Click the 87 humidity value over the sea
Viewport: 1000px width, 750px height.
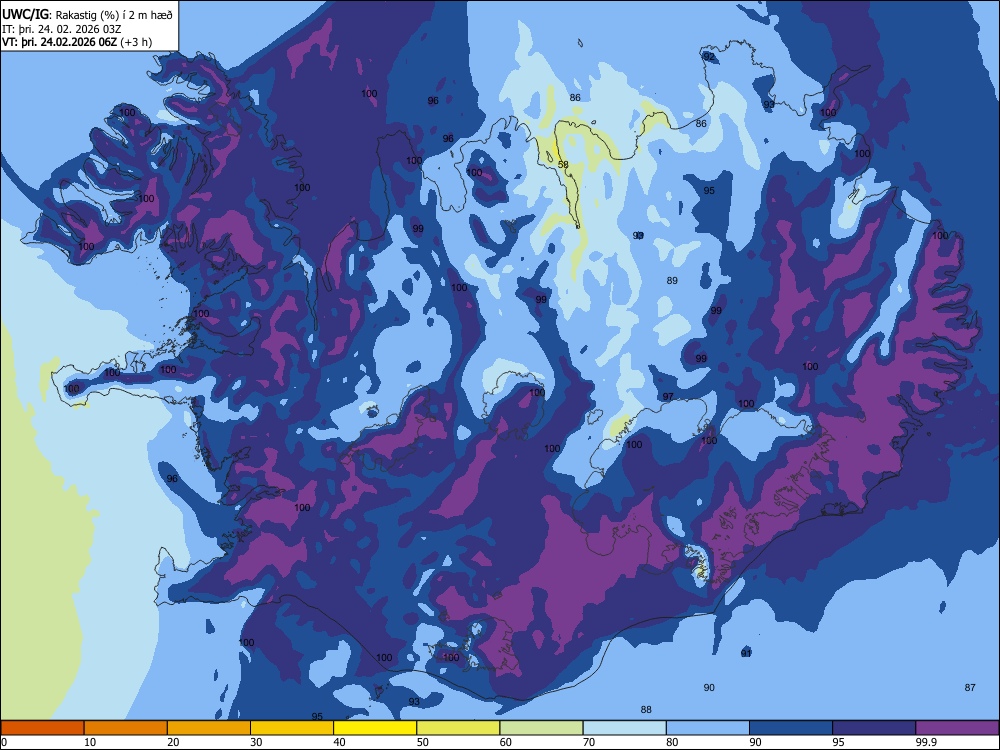[970, 688]
